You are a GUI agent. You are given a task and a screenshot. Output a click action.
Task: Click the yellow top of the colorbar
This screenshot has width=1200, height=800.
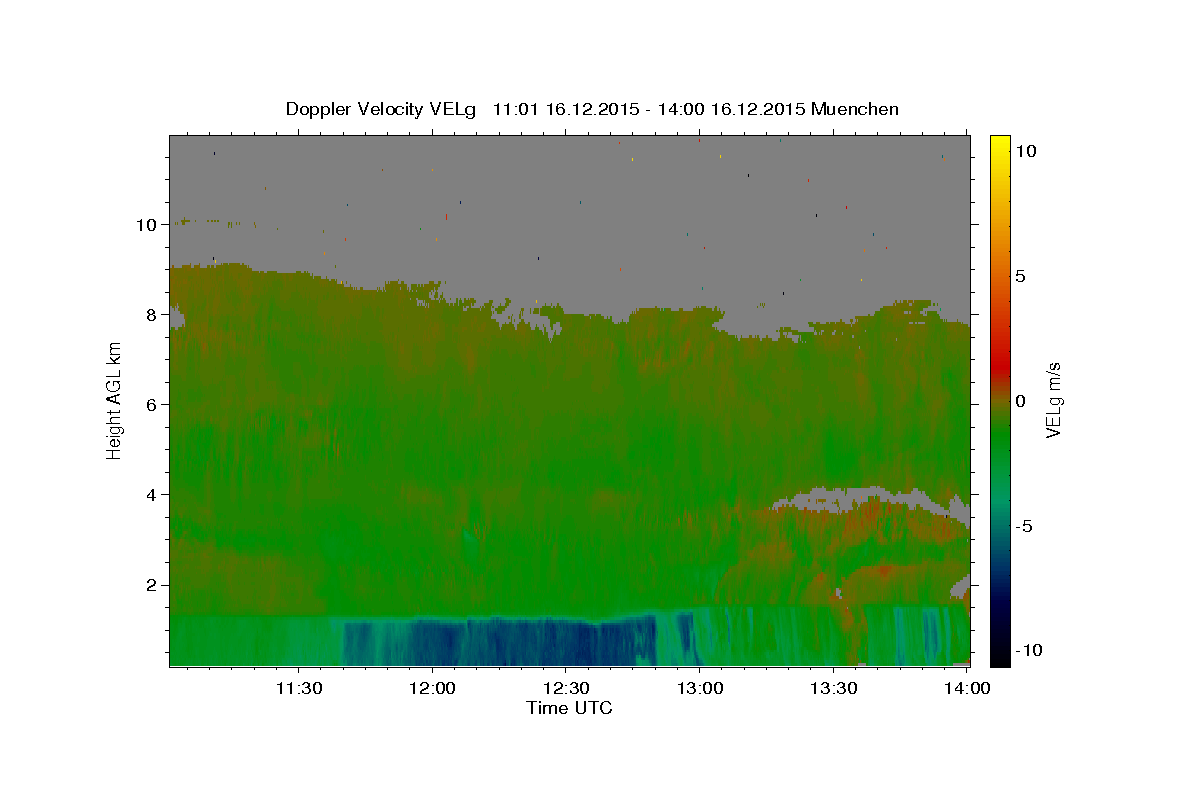[x=1000, y=145]
